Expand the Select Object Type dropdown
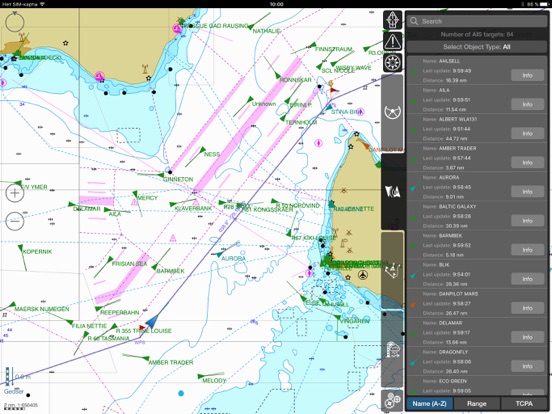 (x=477, y=47)
